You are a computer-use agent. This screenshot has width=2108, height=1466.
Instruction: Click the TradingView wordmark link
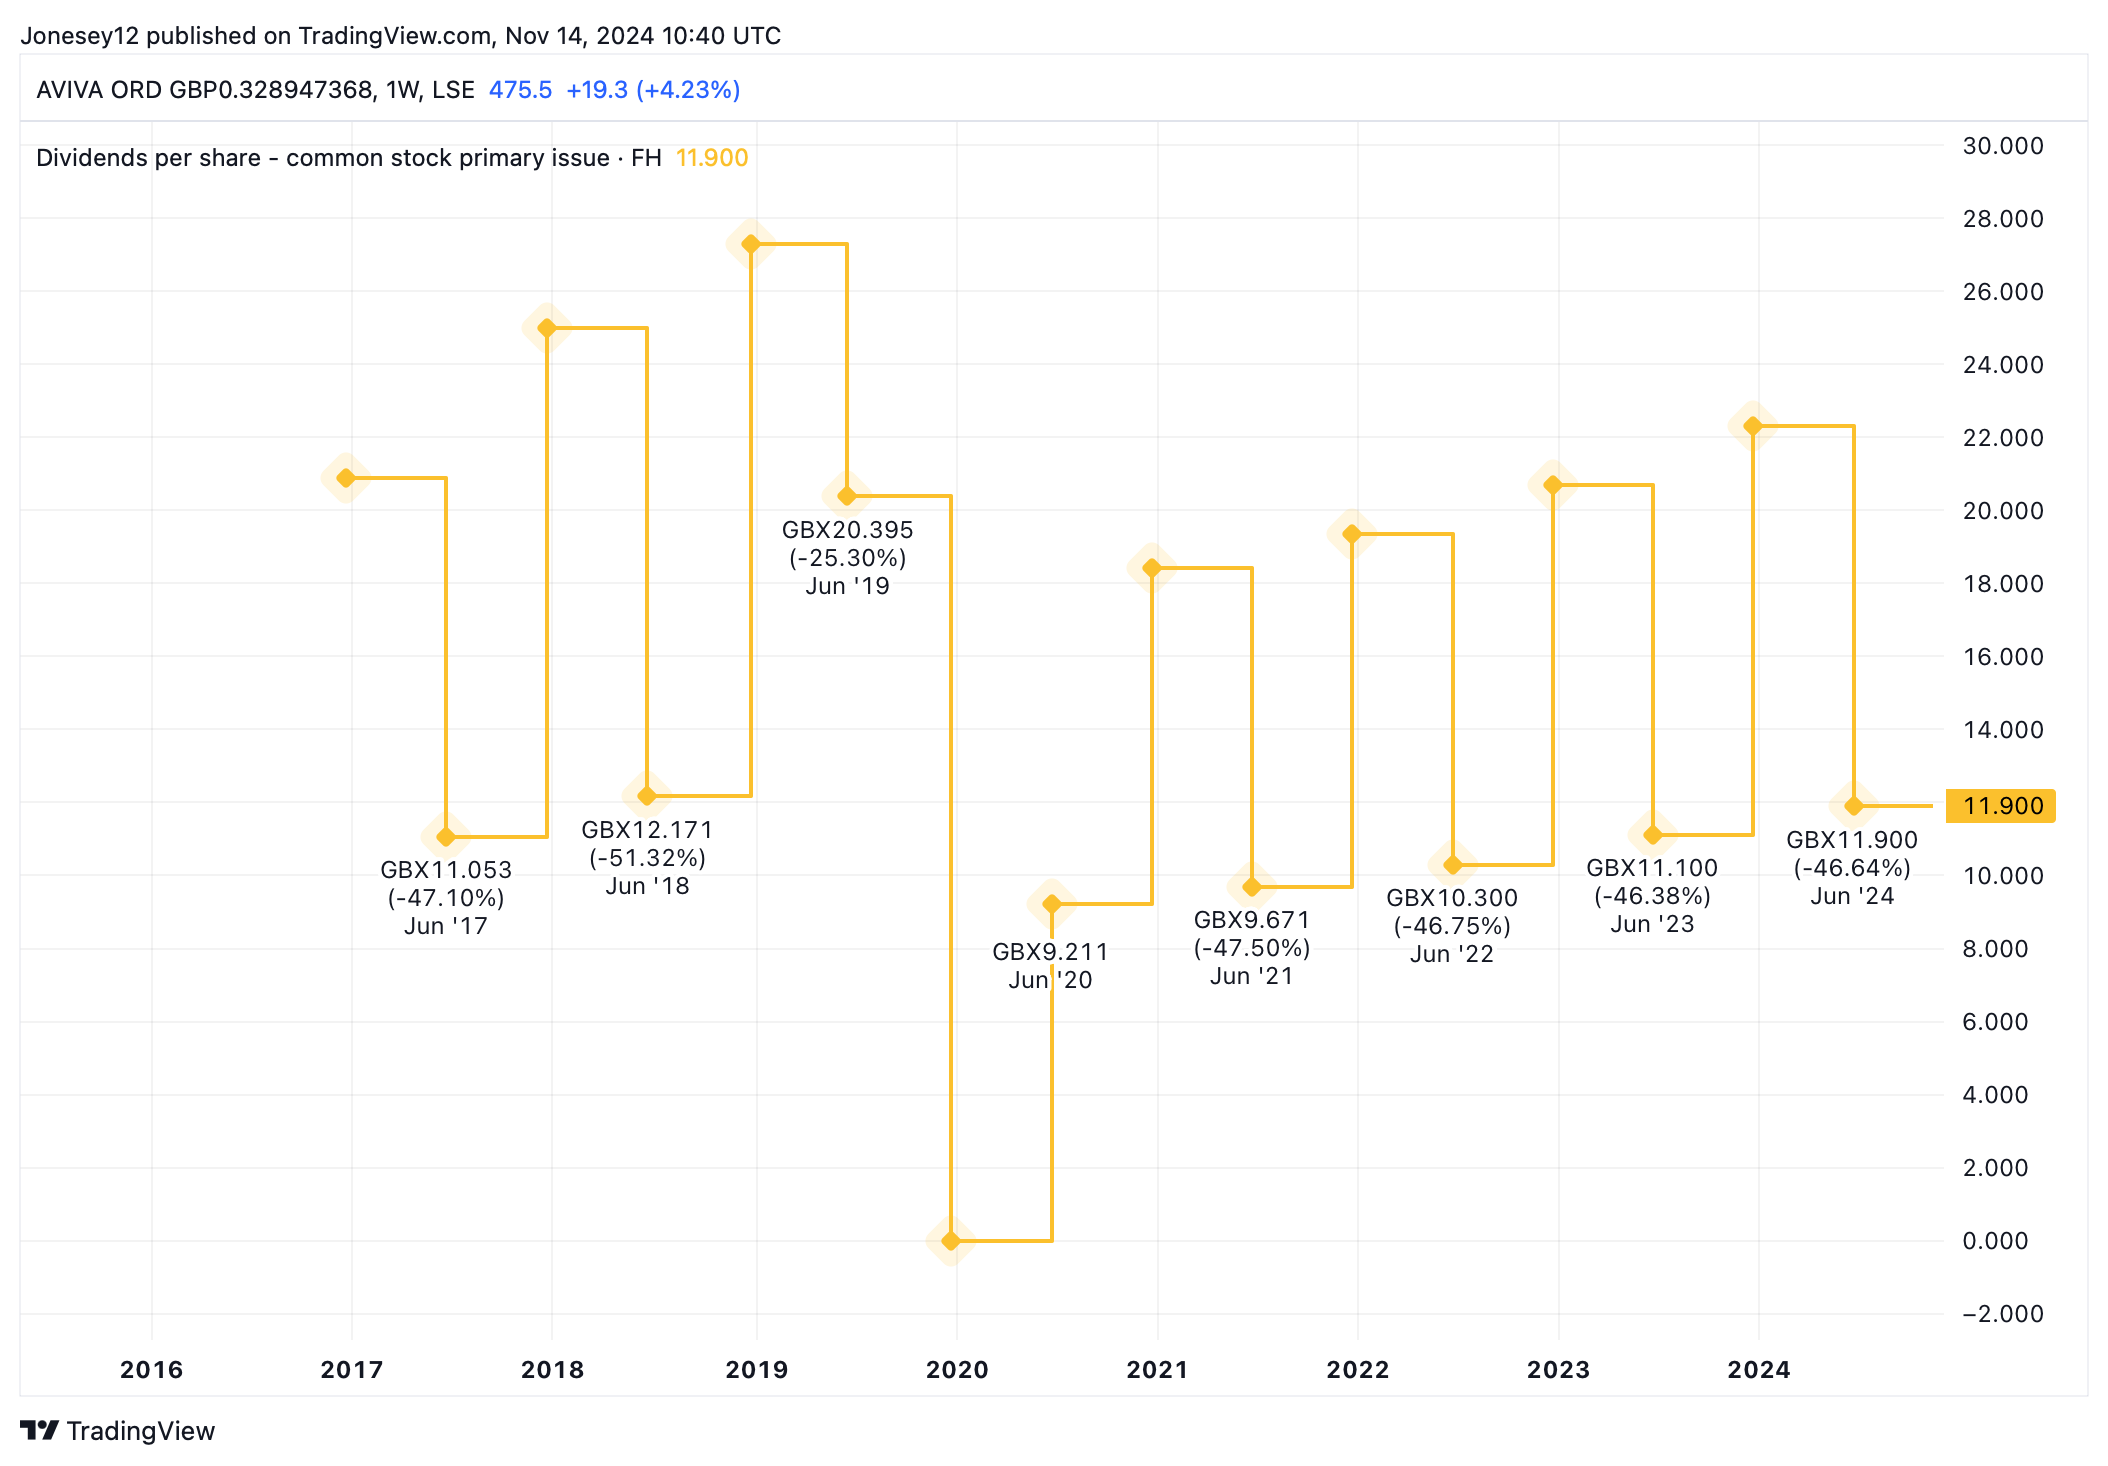pos(141,1431)
